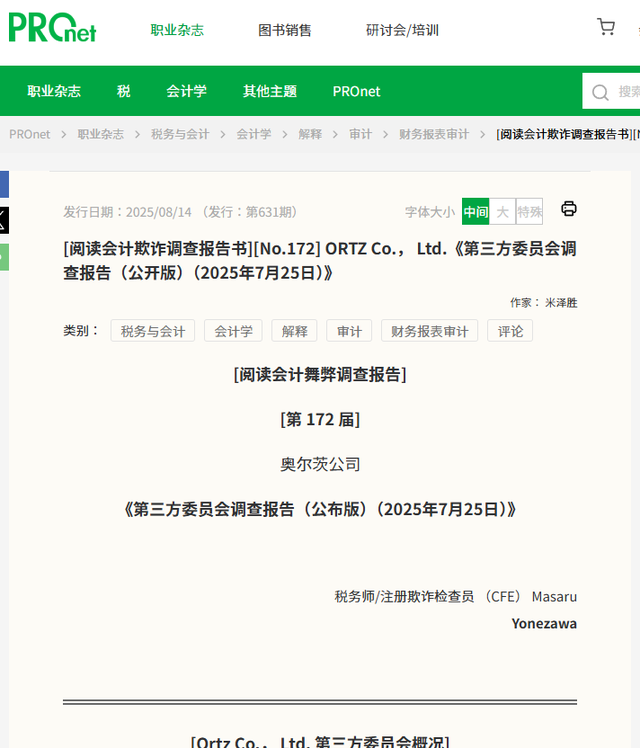Open the shopping cart
640x748 pixels.
point(606,27)
